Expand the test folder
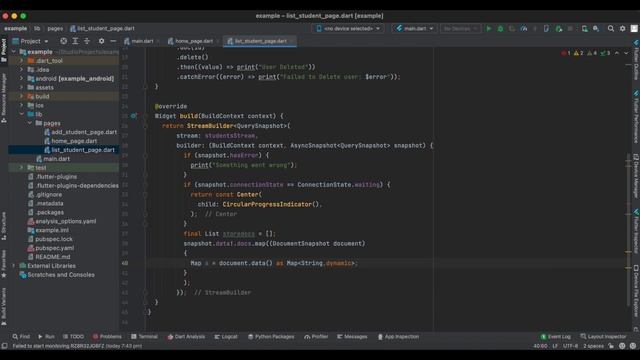Image resolution: width=640 pixels, height=360 pixels. coord(22,168)
